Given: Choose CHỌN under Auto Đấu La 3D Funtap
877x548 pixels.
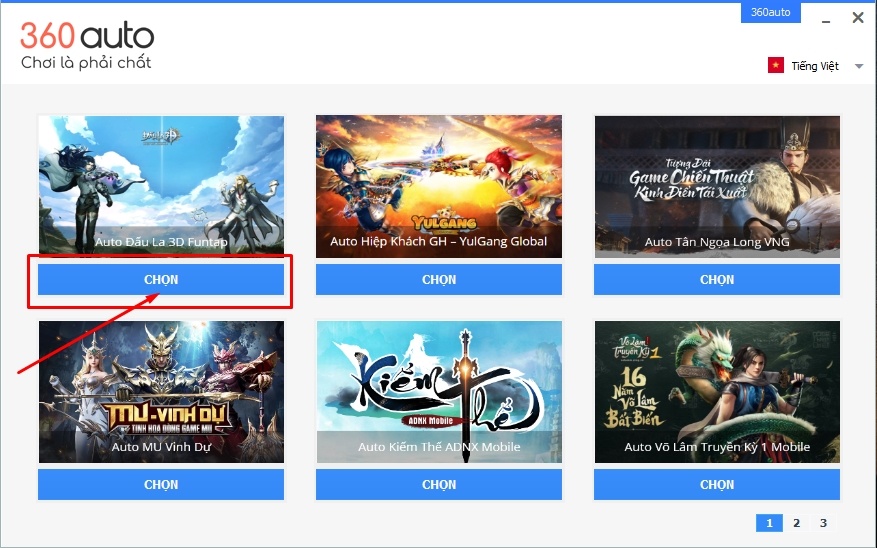Looking at the screenshot, I should (x=161, y=280).
